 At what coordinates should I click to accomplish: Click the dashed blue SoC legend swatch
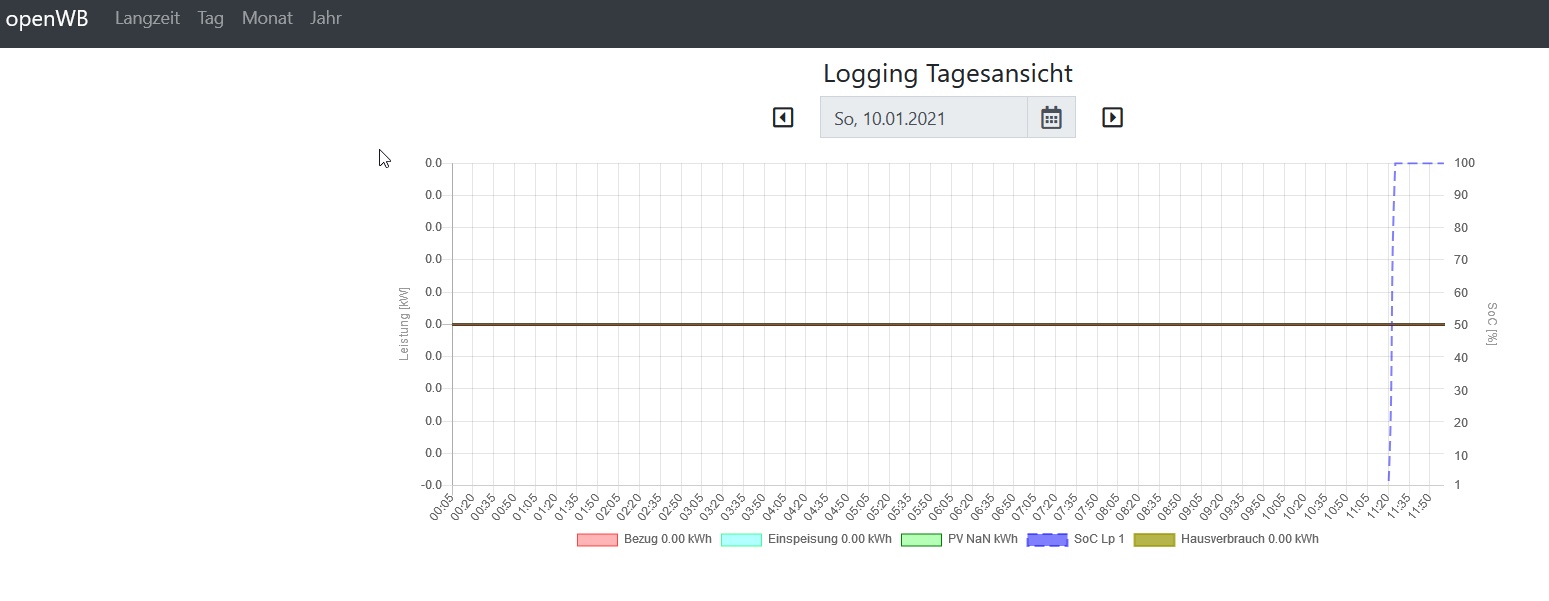point(1047,540)
